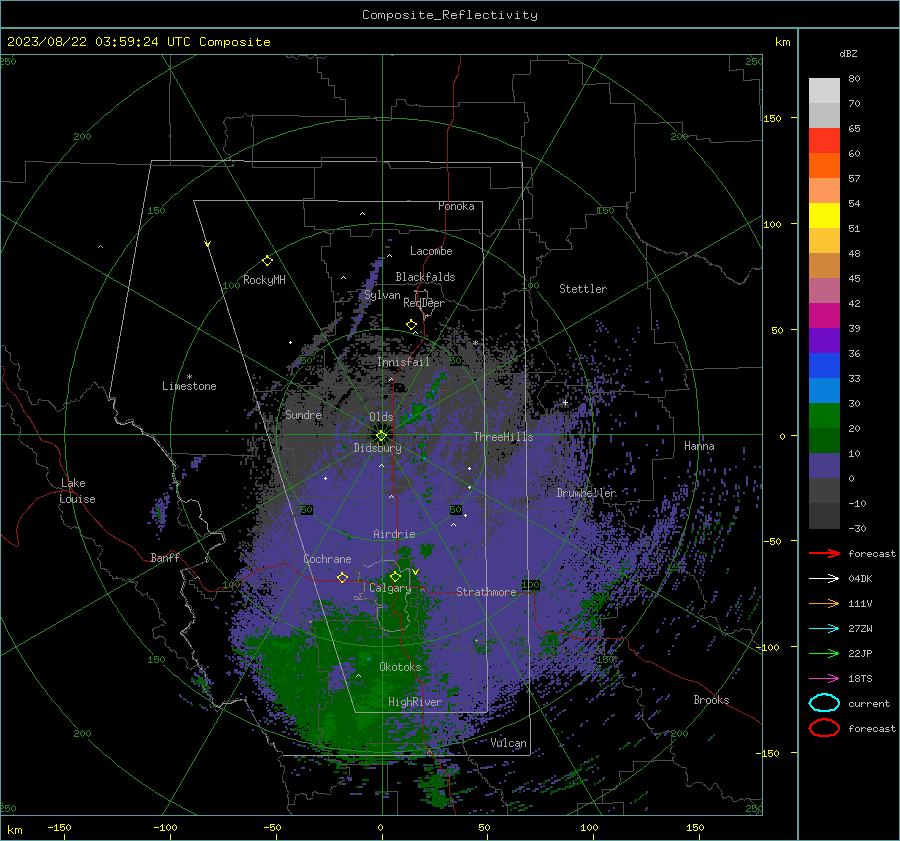The height and width of the screenshot is (841, 900).
Task: Click the orange 111V arrow icon
Action: (x=824, y=603)
